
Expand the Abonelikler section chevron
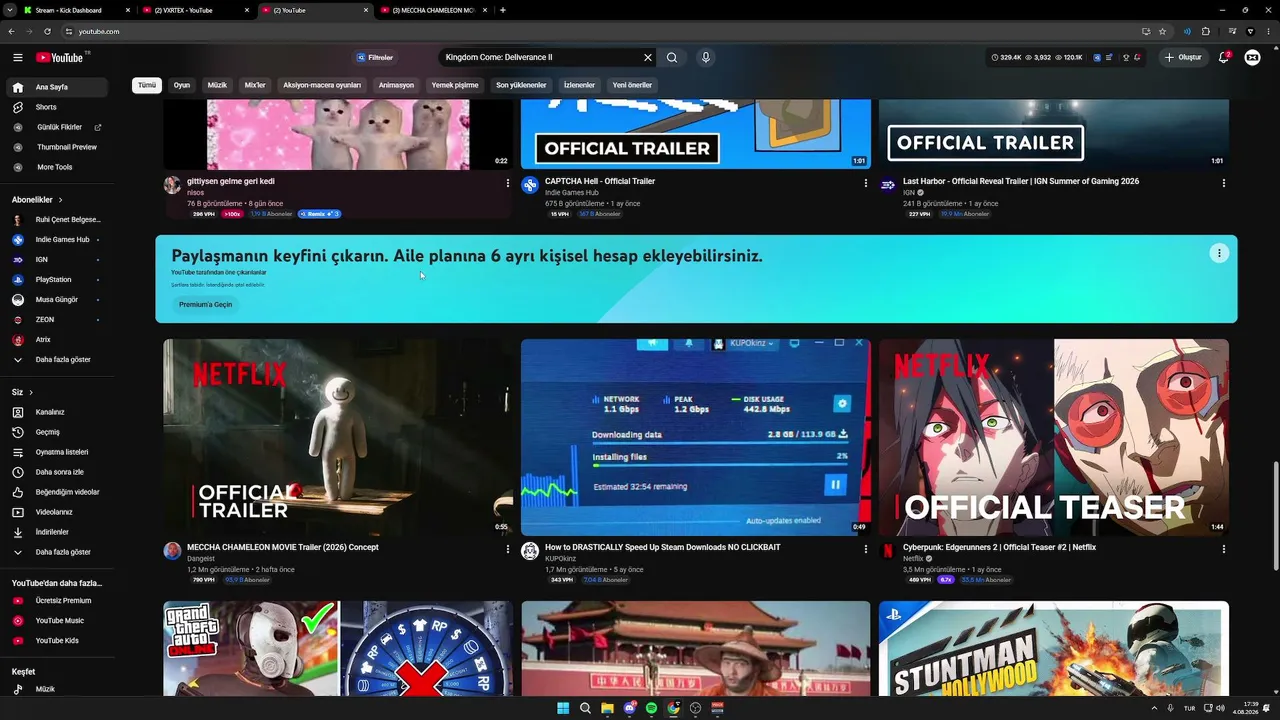61,200
